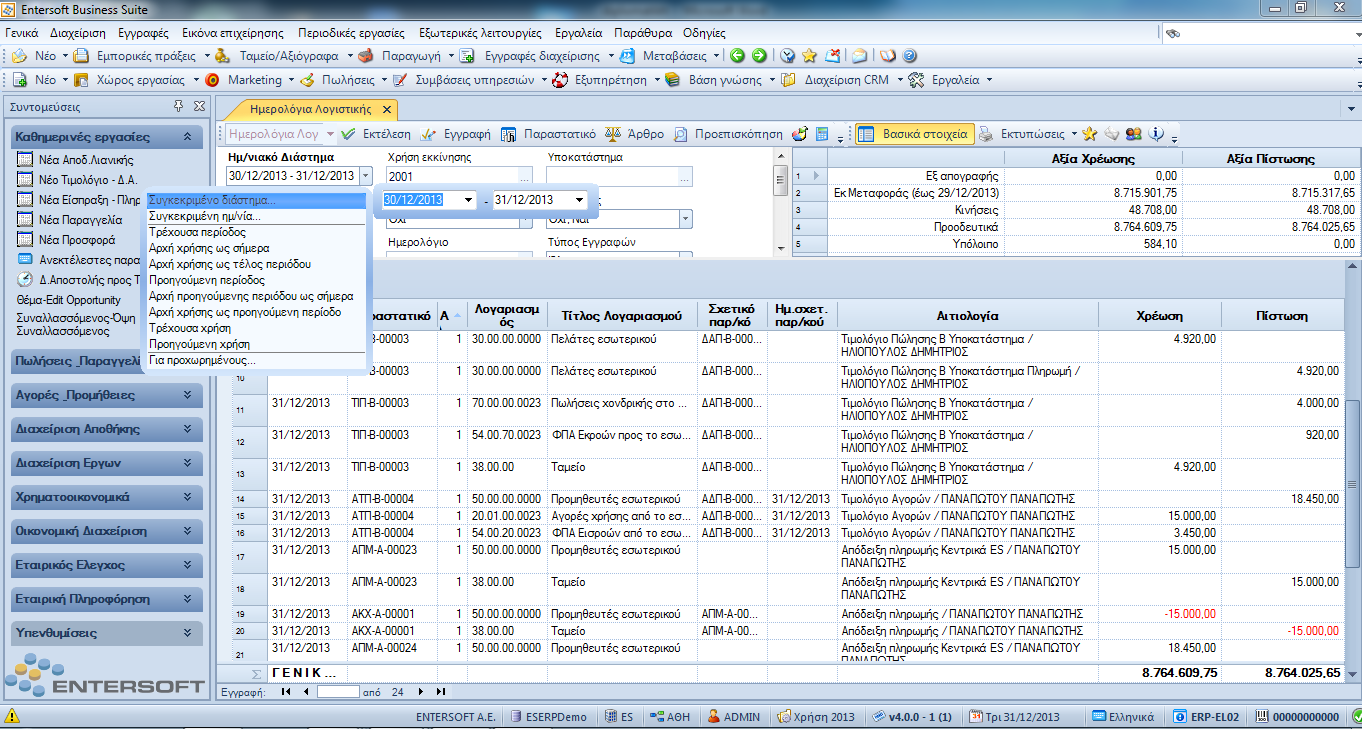Screen dimensions: 1362x729
Task: Open Νέα Αποδ.Λιανικής shortcut
Action: [x=76, y=160]
